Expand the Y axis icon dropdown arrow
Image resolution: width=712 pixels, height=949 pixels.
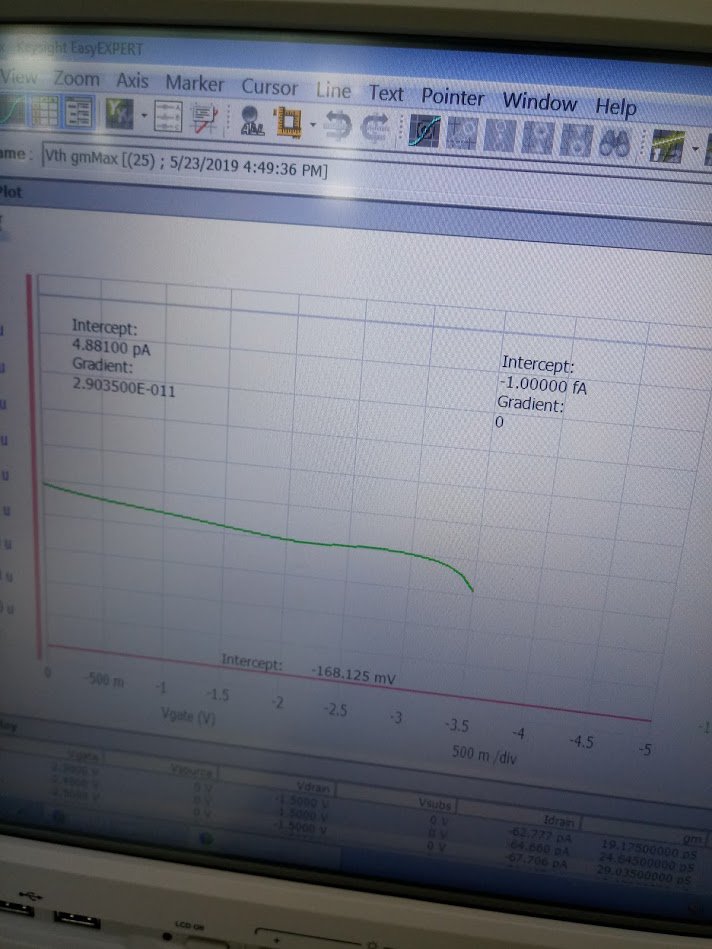tap(144, 115)
